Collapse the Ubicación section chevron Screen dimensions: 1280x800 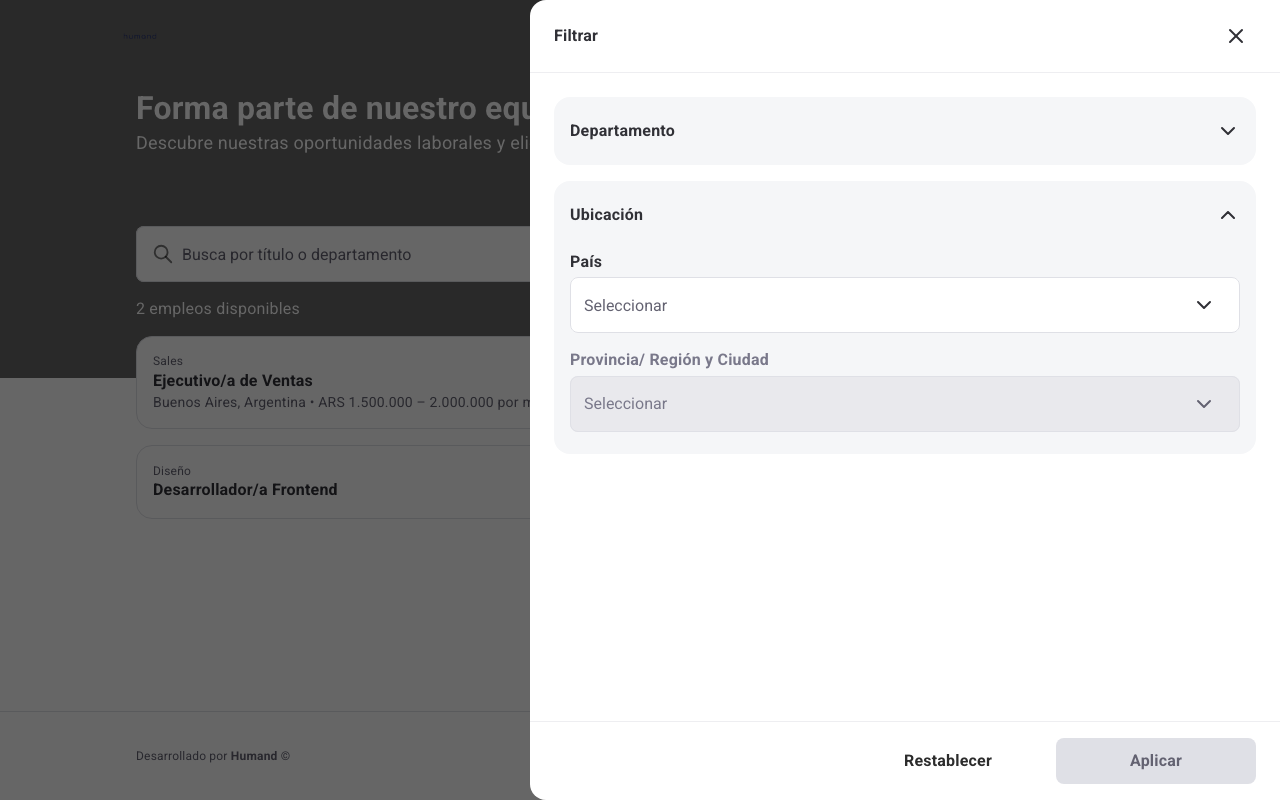pos(1228,215)
